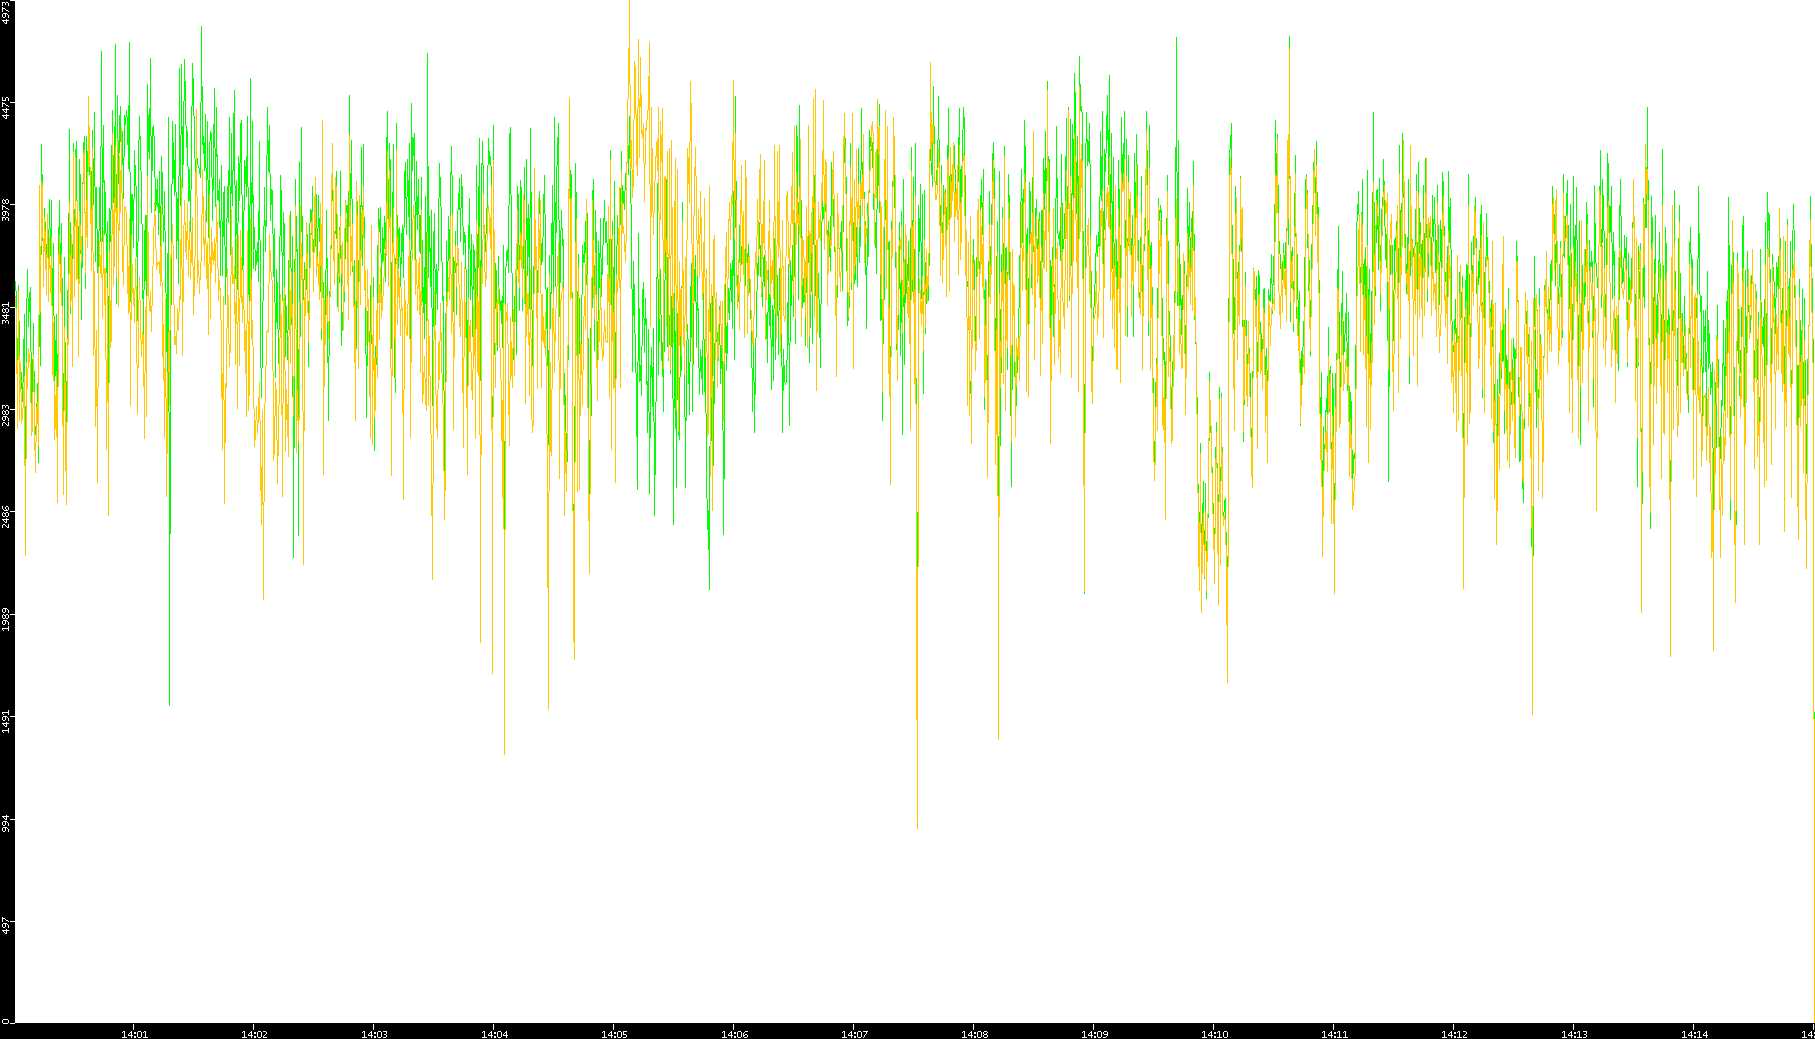1815x1039 pixels.
Task: Select the 994 y-axis label
Action: point(7,822)
